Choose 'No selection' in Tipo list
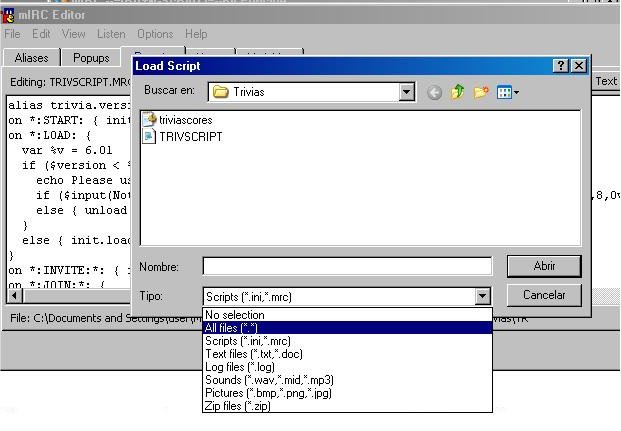Viewport: 621px width, 431px height. (x=347, y=315)
